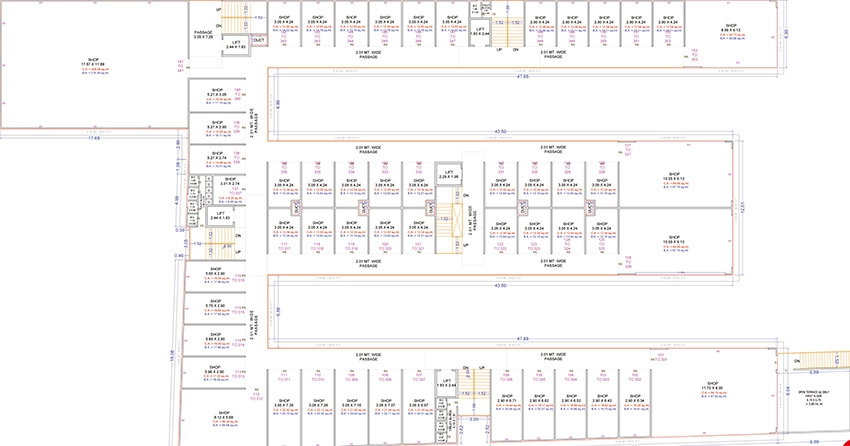Select the 153 TO 353 unit number
Image resolution: width=850 pixels, height=446 pixels.
(x=695, y=54)
